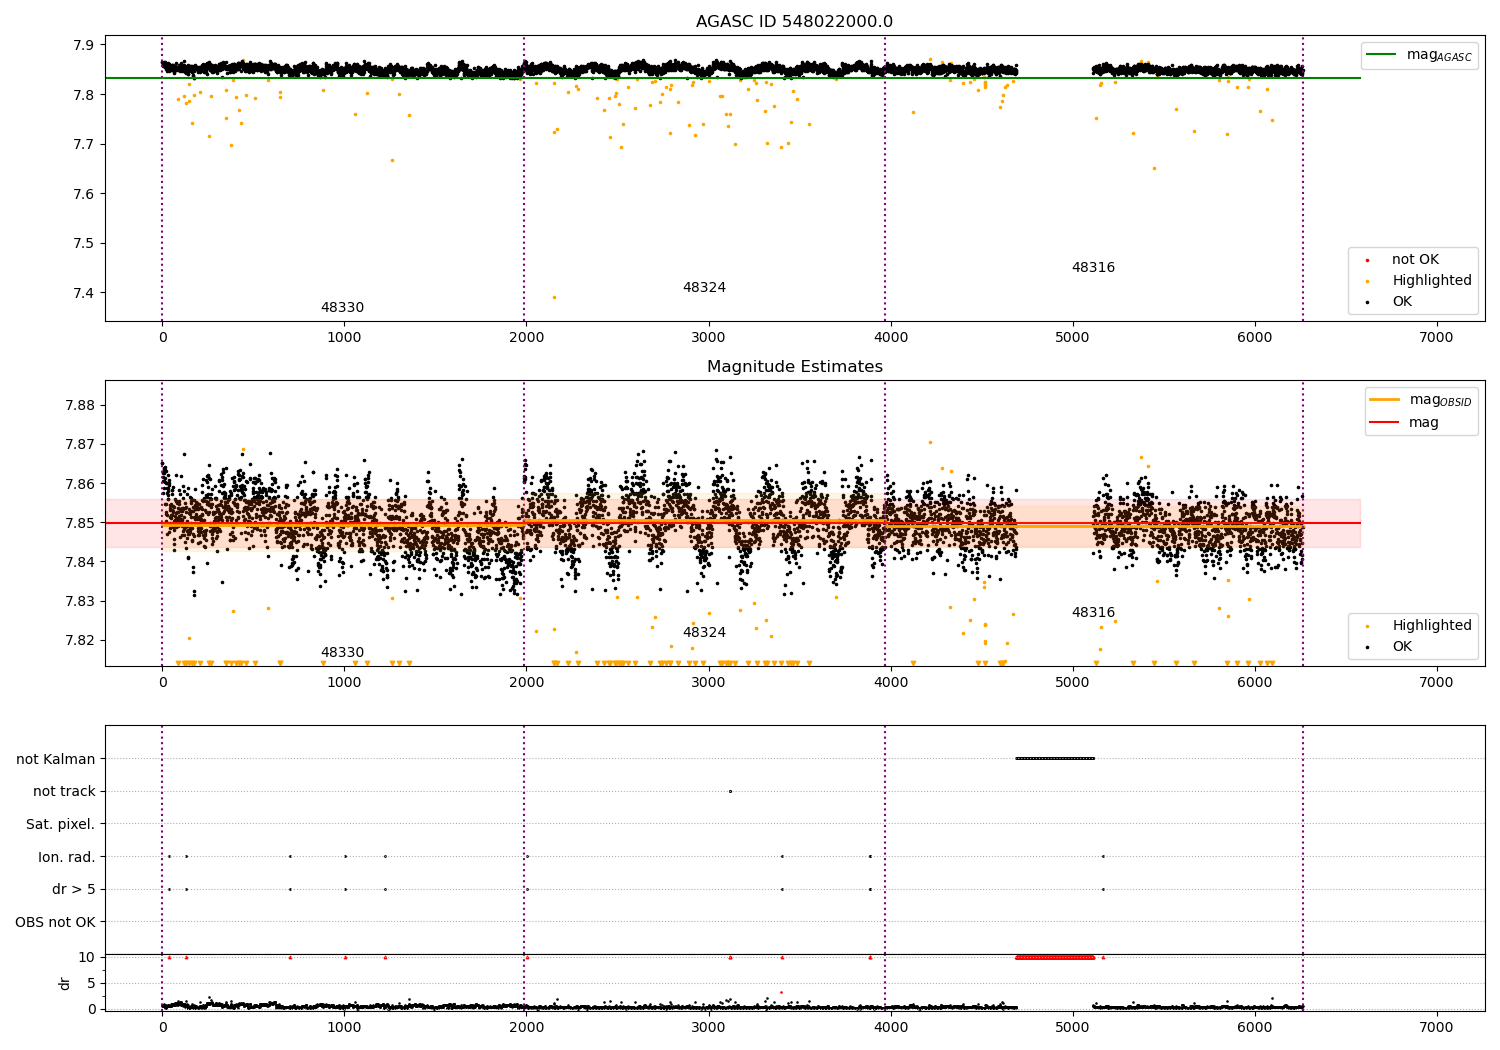Click the black 'not Kalman' flag segment
Viewport: 1500px width, 1050px height.
coord(1055,758)
